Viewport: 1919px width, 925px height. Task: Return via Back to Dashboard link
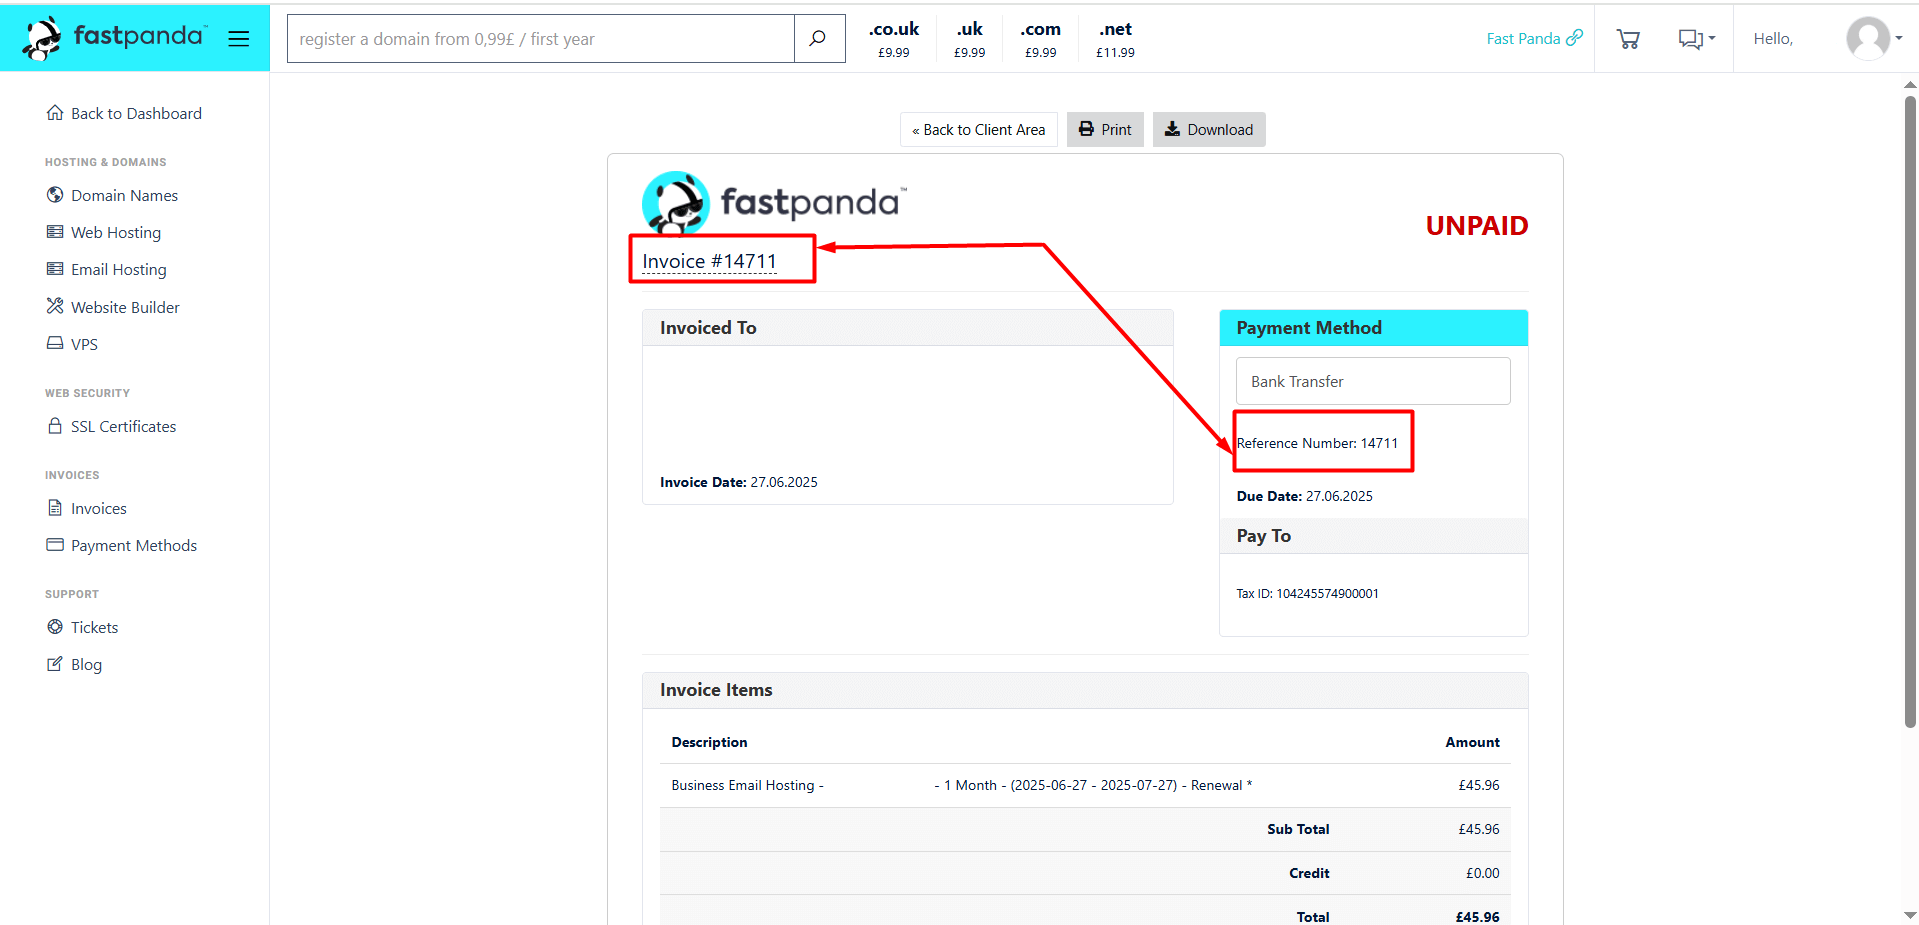pos(136,113)
